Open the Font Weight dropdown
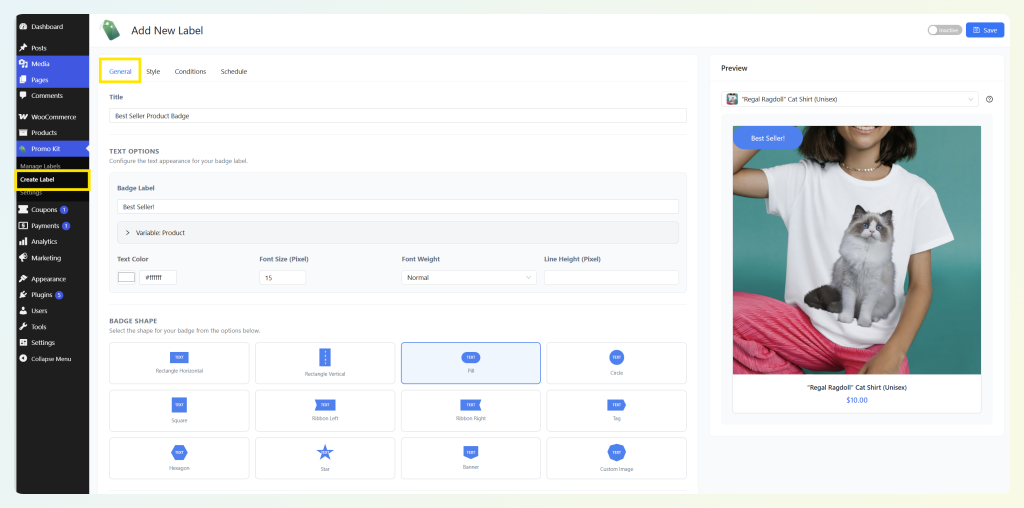 [469, 278]
